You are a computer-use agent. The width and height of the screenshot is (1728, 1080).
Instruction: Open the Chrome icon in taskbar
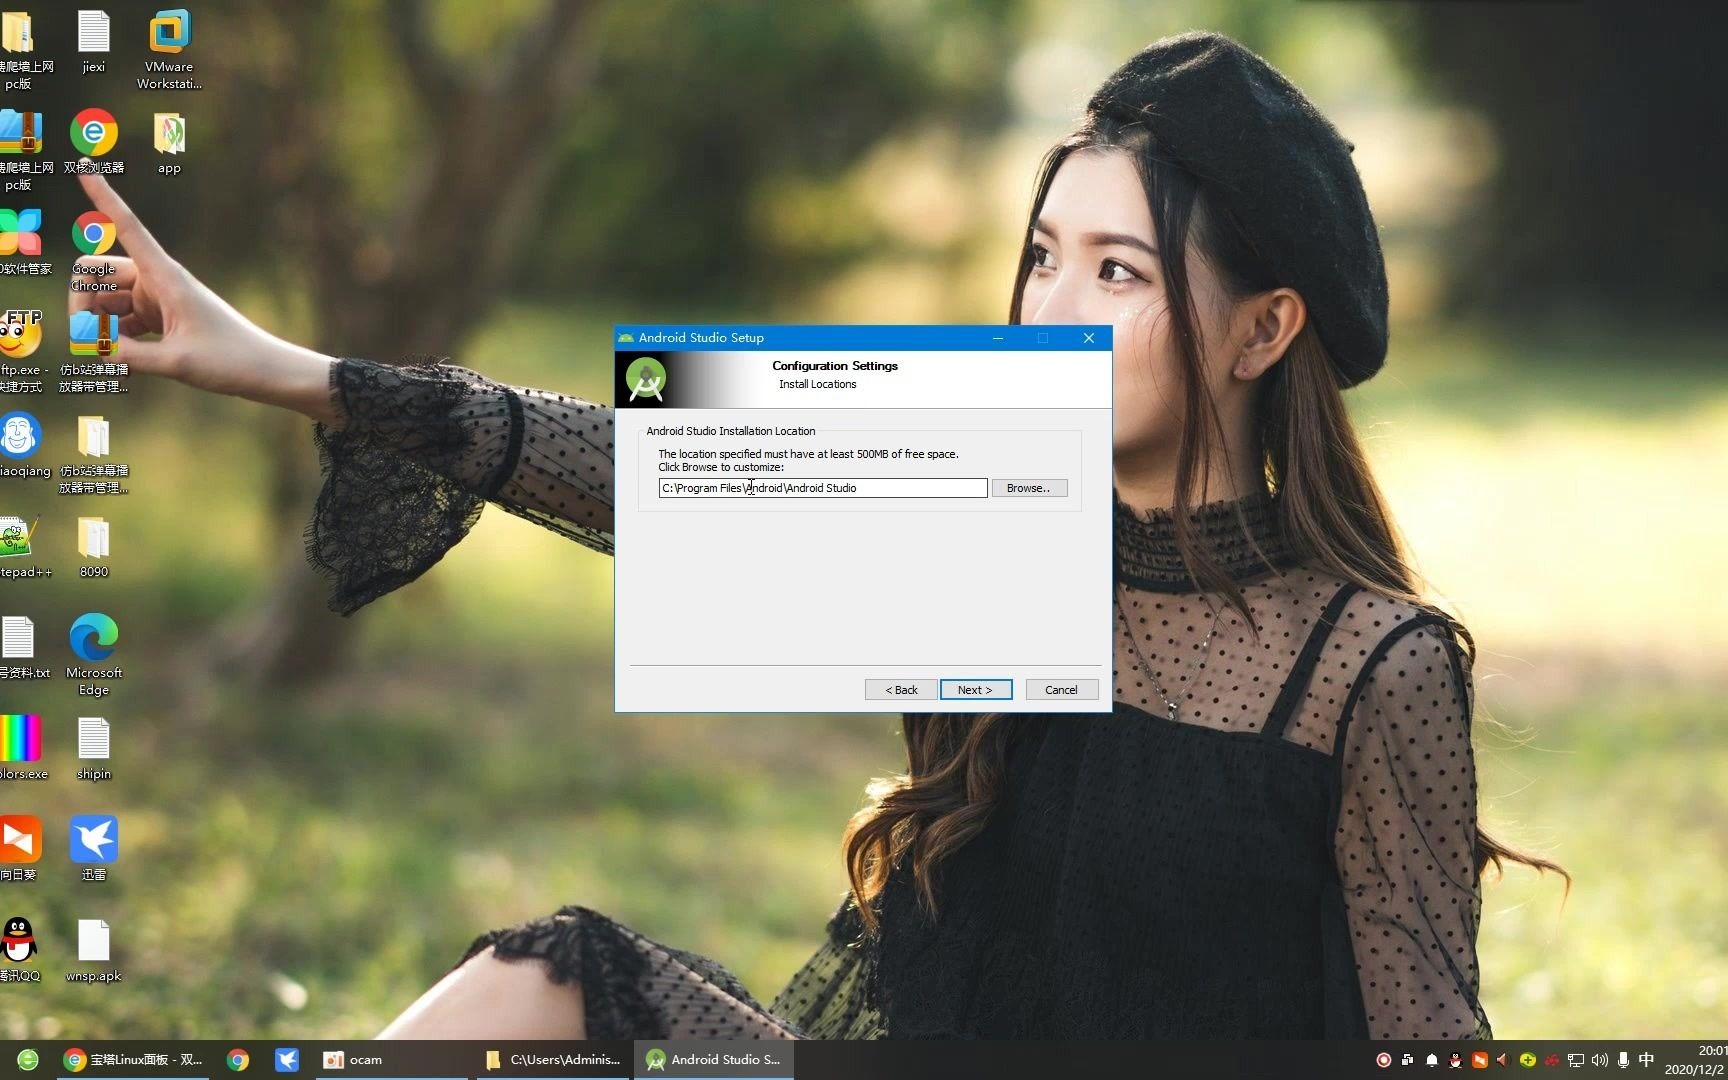click(x=238, y=1060)
